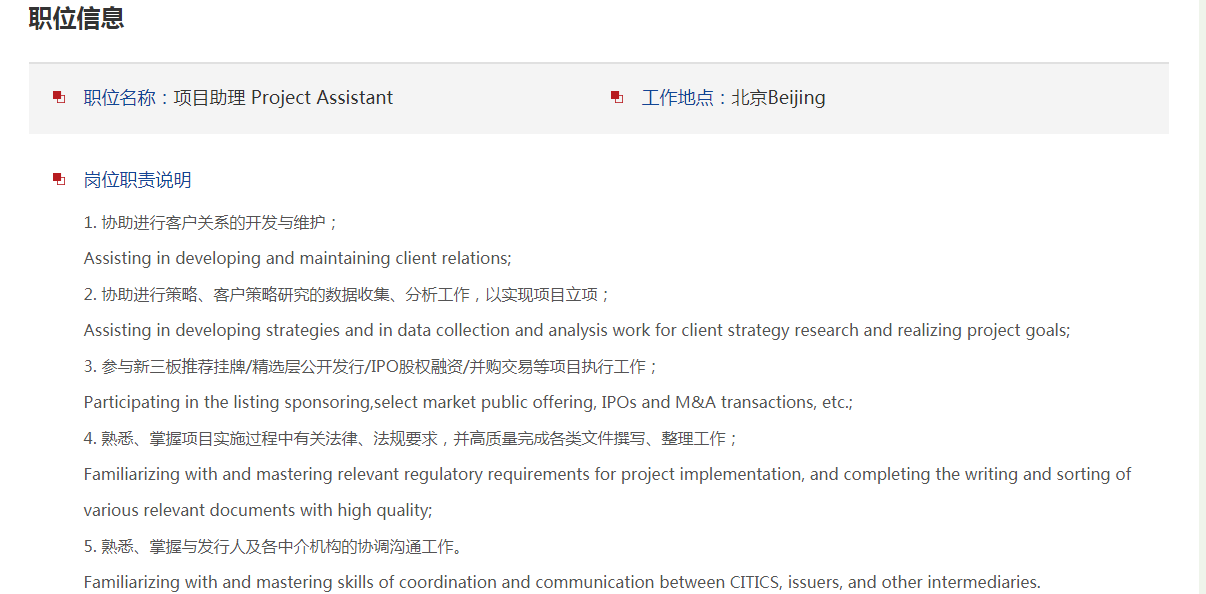Click the line 协助进行客户关系的开发与维护
The image size is (1206, 594).
[x=212, y=222]
